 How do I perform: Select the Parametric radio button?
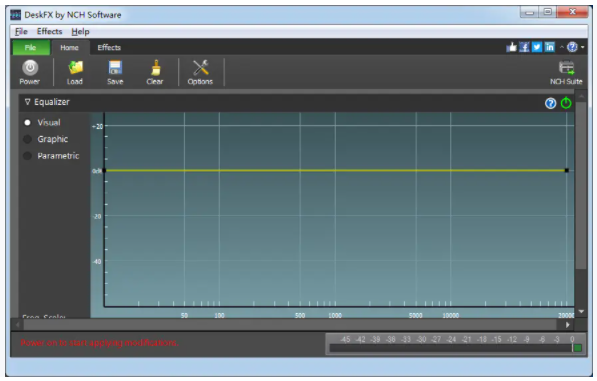tap(27, 156)
